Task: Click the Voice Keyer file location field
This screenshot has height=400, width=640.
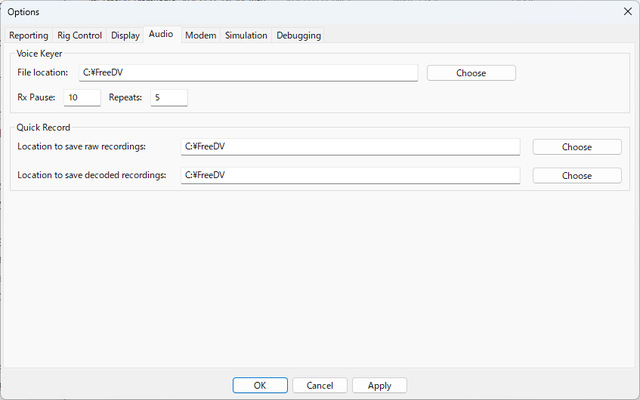Action: (247, 73)
